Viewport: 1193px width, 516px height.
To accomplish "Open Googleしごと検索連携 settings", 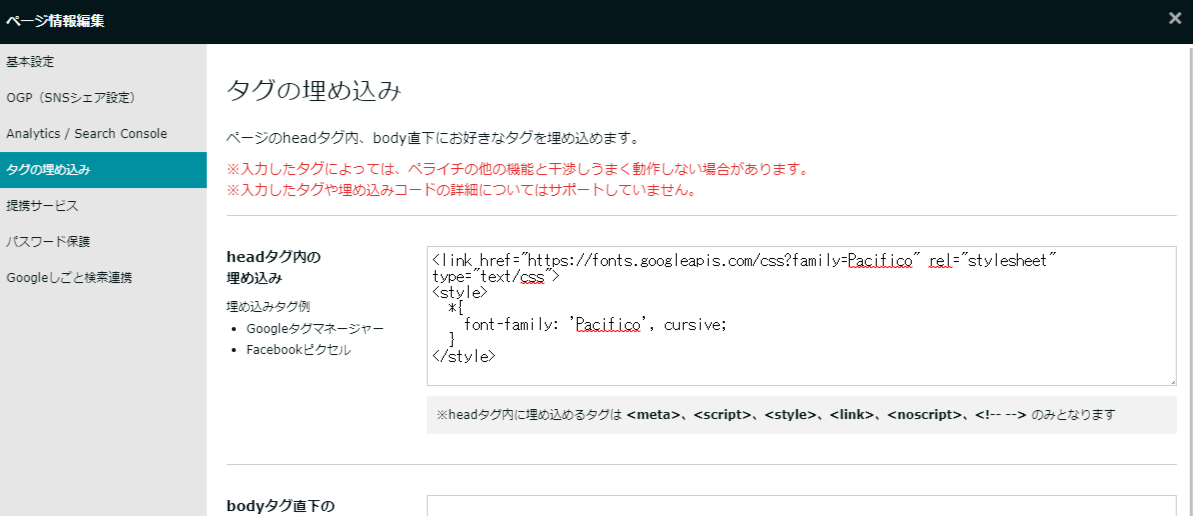I will (x=103, y=278).
